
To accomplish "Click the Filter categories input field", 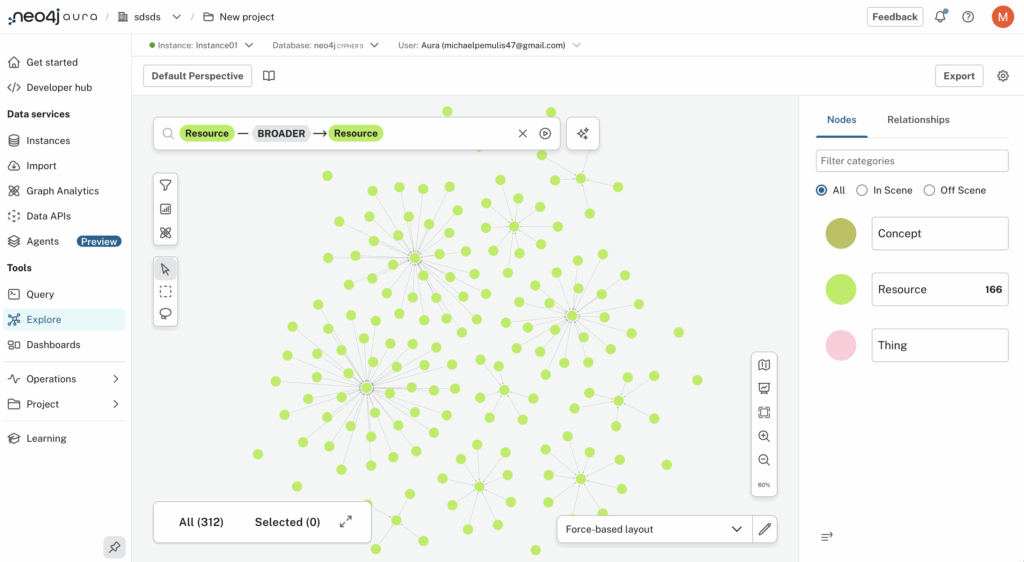I will (x=912, y=161).
